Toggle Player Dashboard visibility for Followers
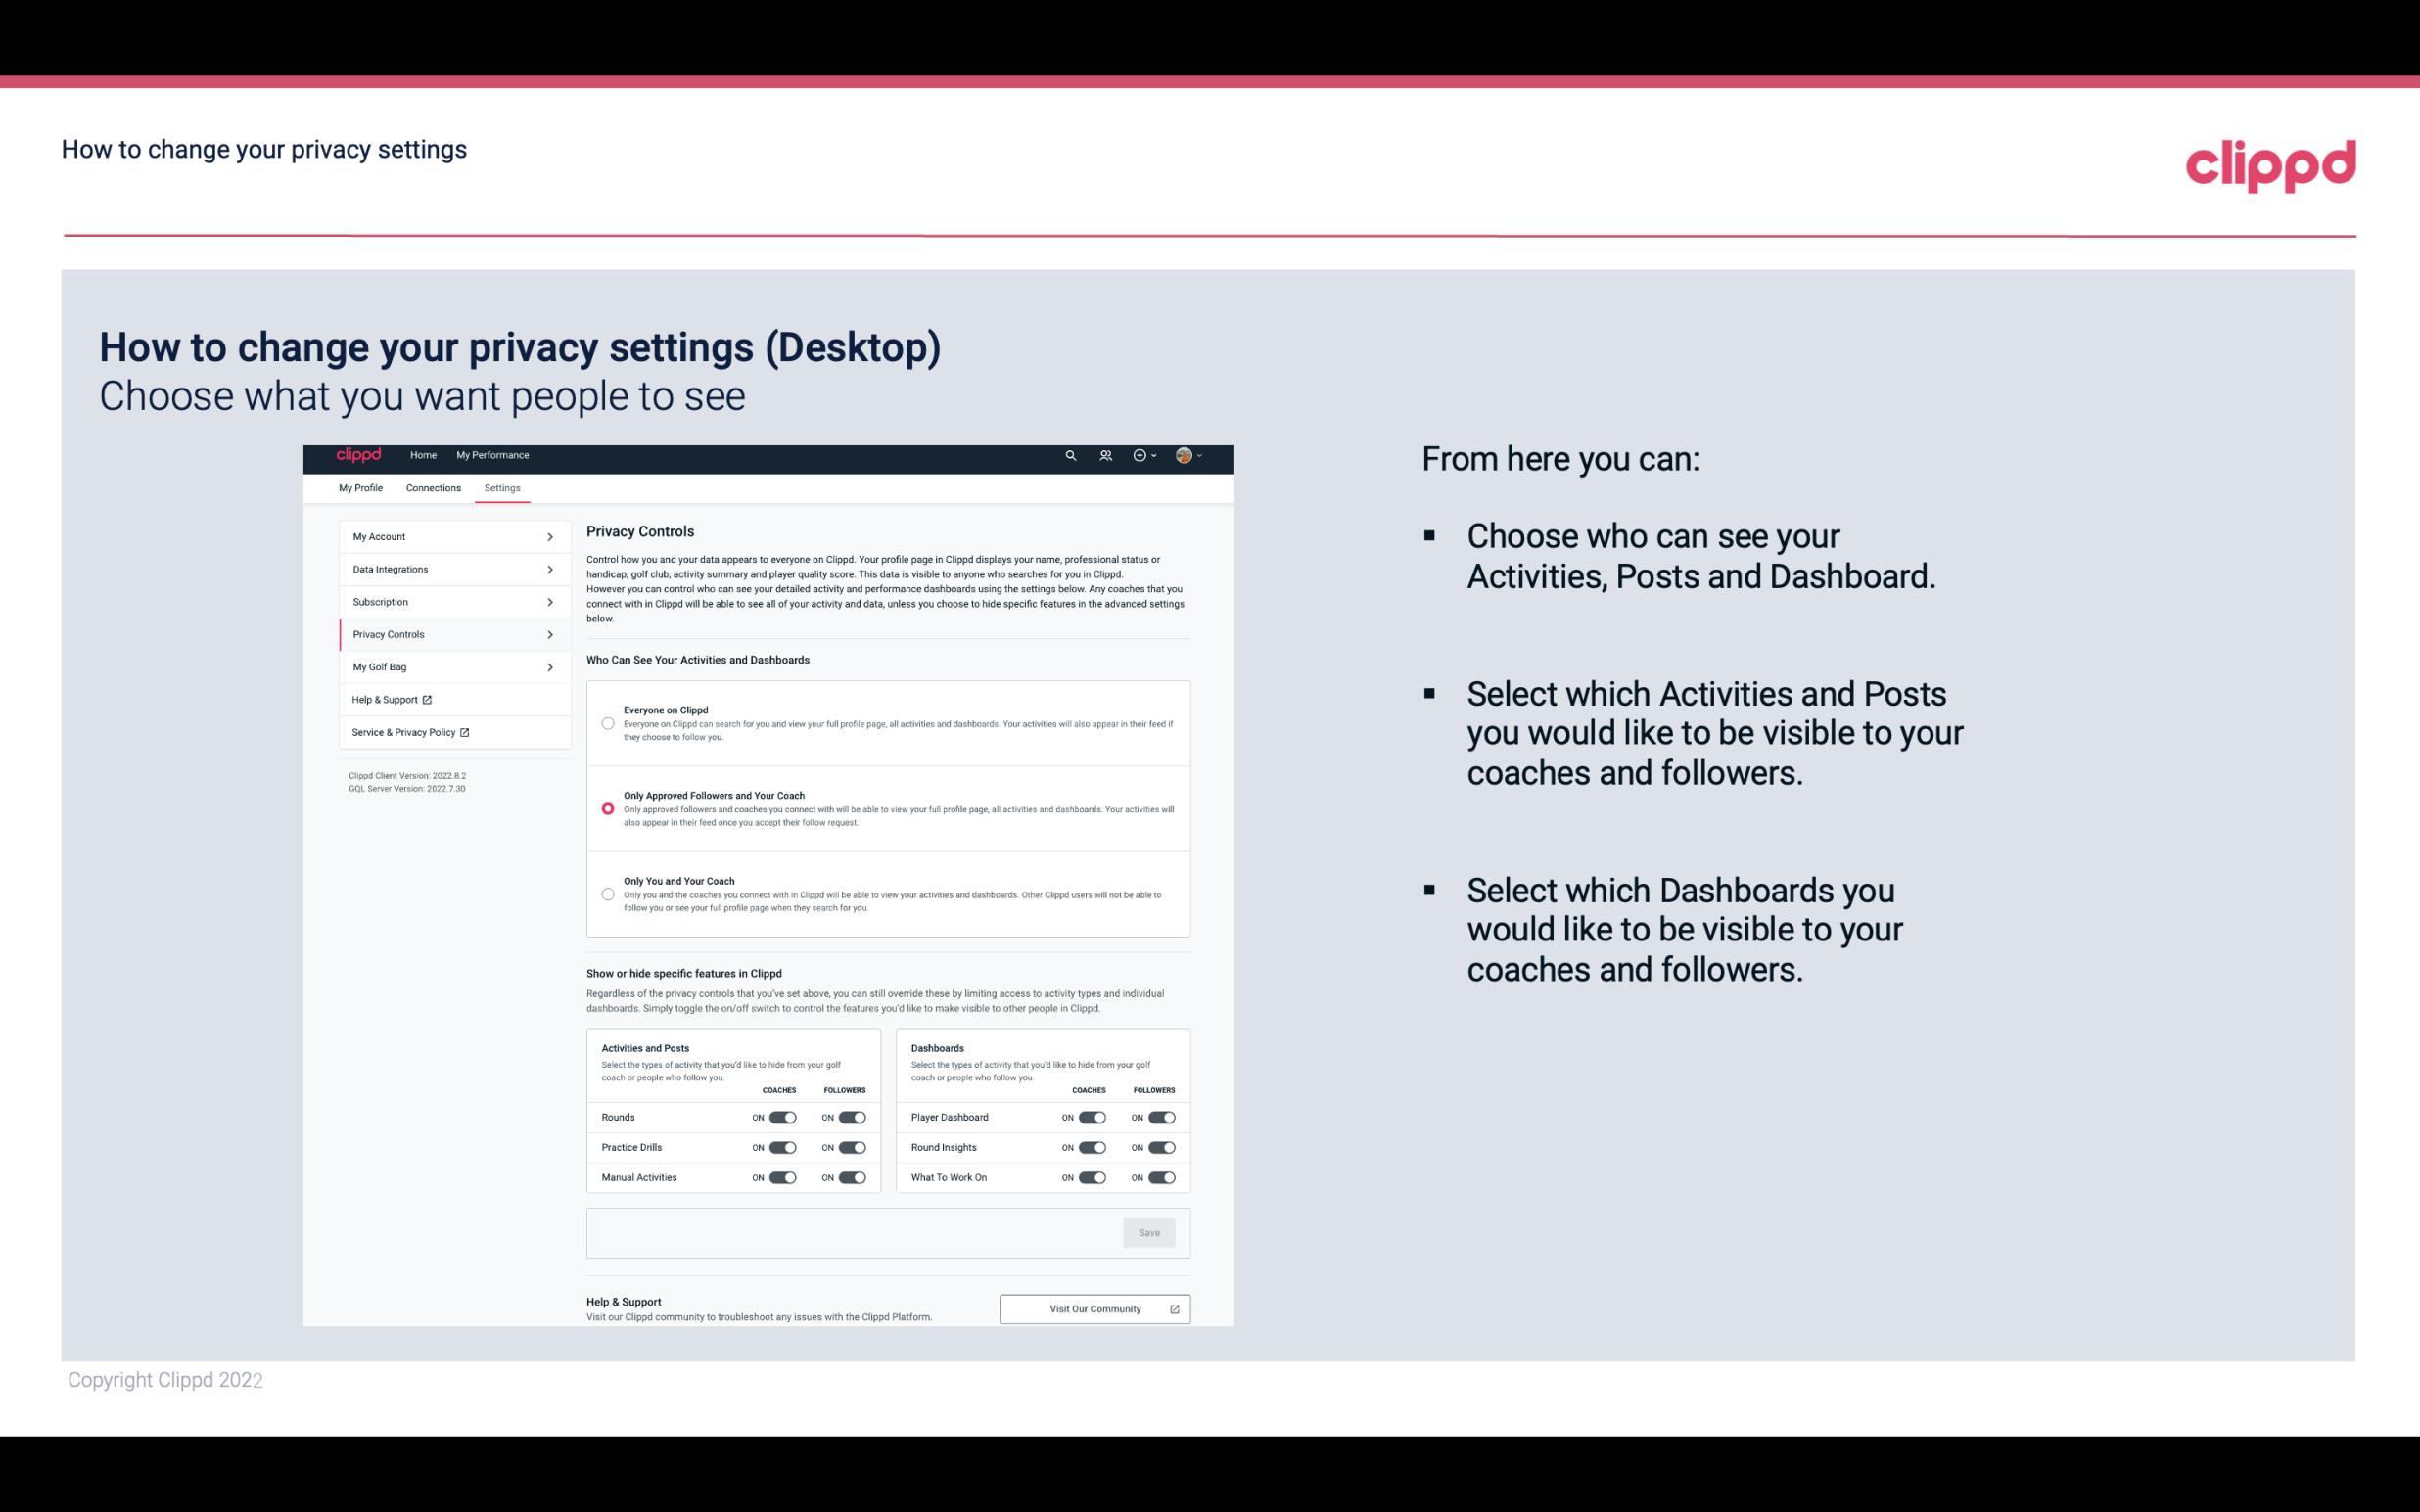Screen dimensions: 2420x1512 coord(1162,1117)
